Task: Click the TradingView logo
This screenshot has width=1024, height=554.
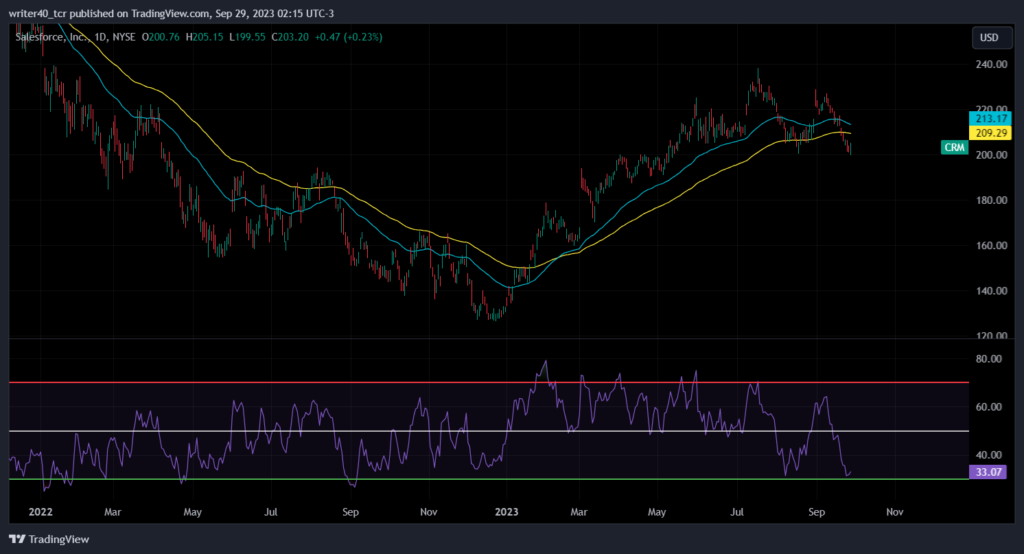Action: tap(49, 539)
